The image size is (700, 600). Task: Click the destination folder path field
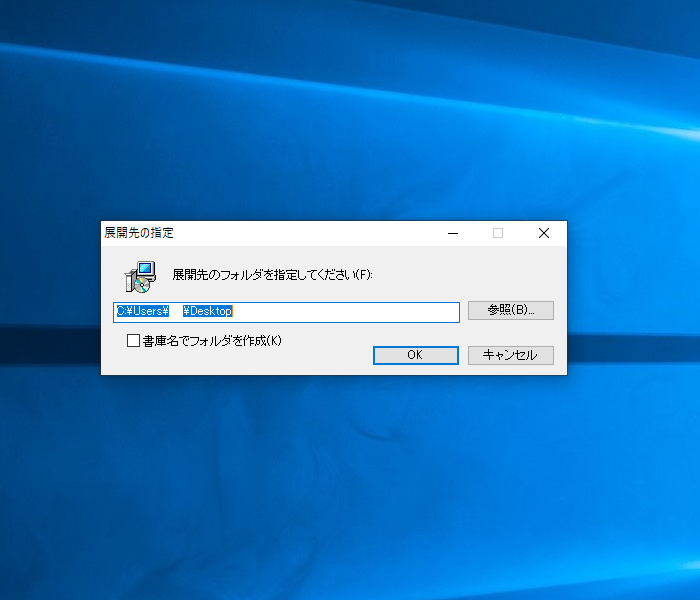pos(286,312)
